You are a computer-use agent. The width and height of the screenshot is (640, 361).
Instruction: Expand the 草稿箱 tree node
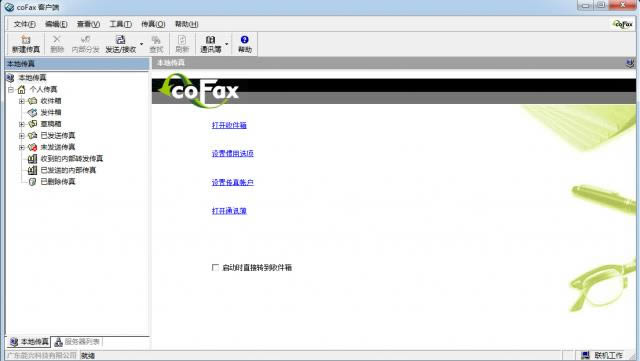pyautogui.click(x=22, y=124)
